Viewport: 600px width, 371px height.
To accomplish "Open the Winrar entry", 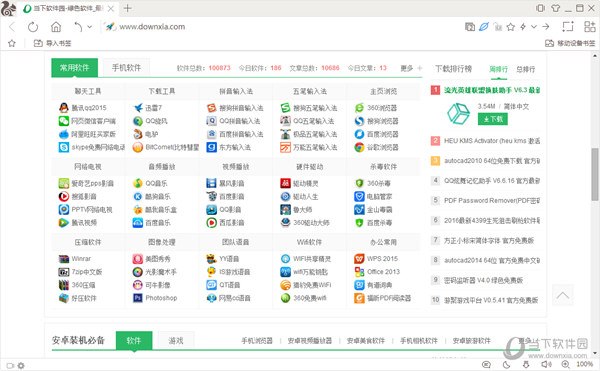I will [81, 259].
